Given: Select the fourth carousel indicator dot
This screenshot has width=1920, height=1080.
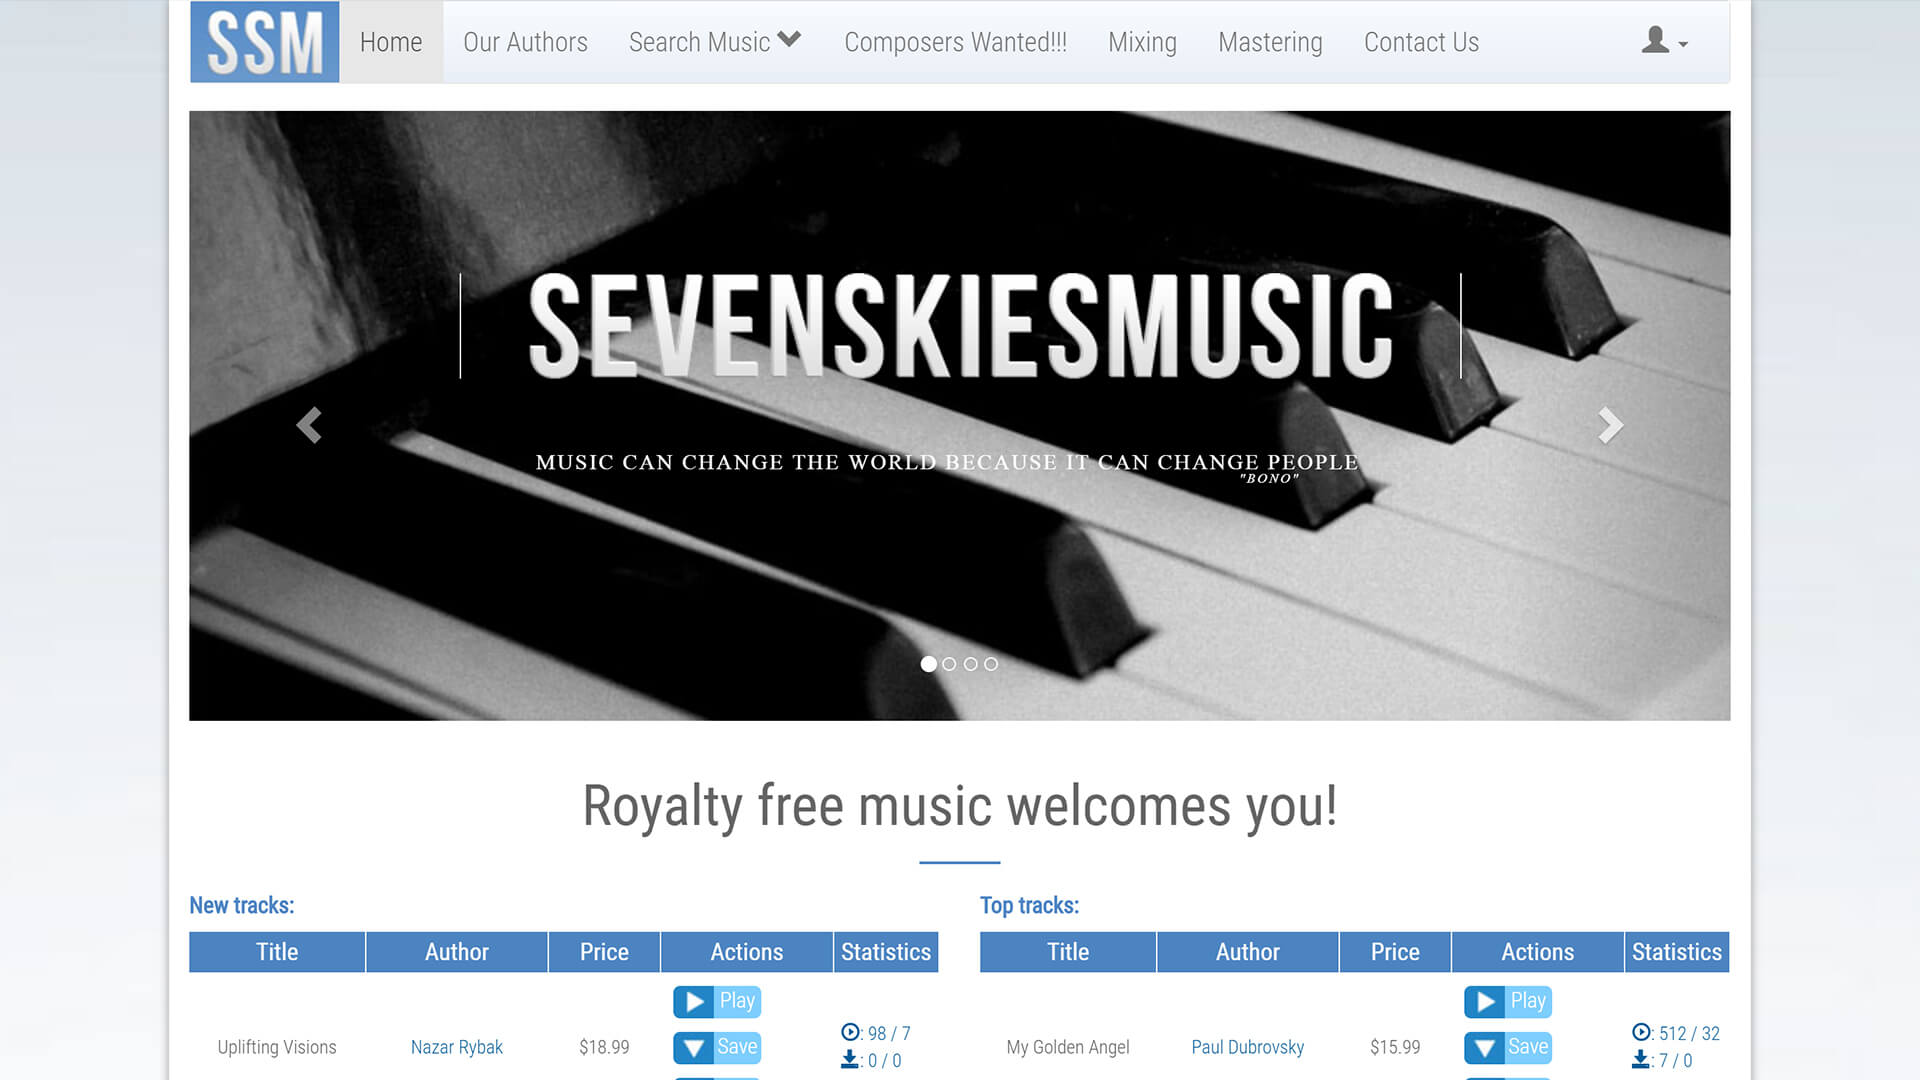Looking at the screenshot, I should click(991, 664).
